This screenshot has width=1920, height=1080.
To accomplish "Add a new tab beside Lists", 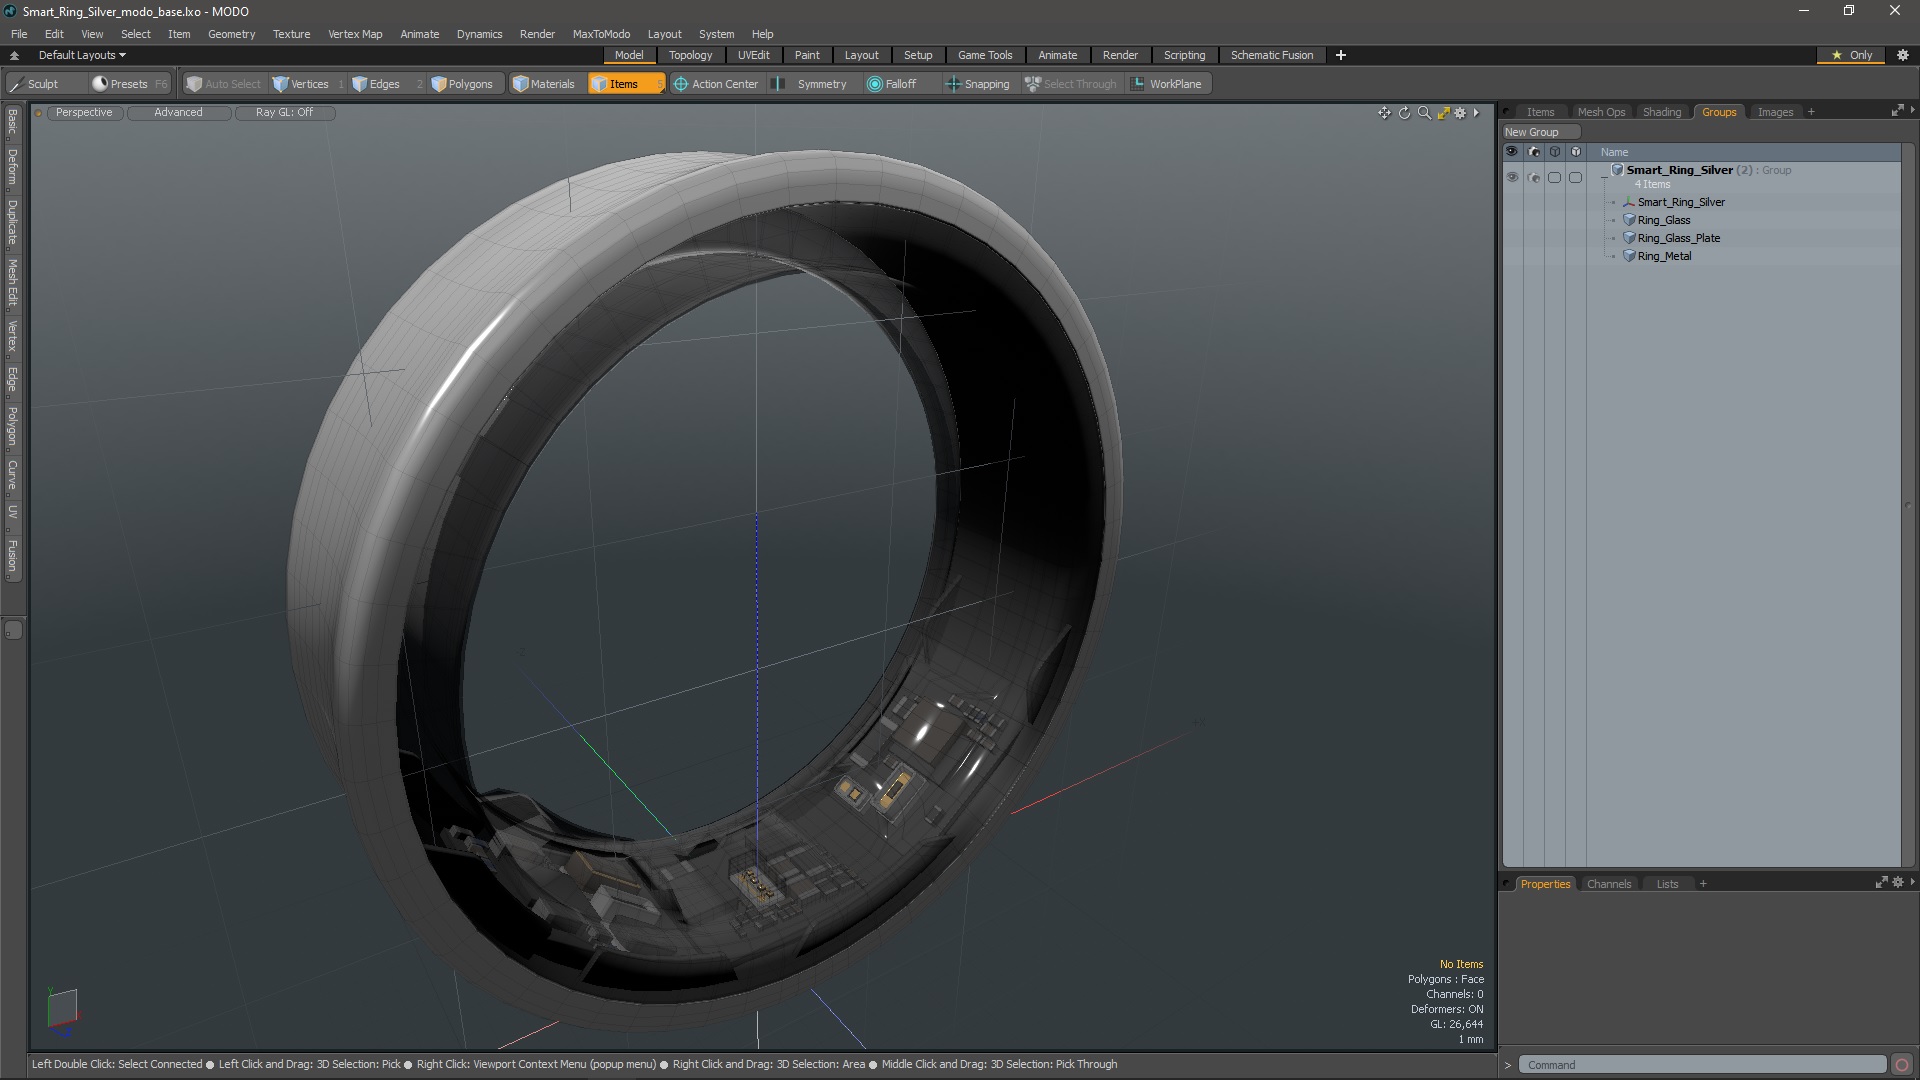I will point(1702,884).
